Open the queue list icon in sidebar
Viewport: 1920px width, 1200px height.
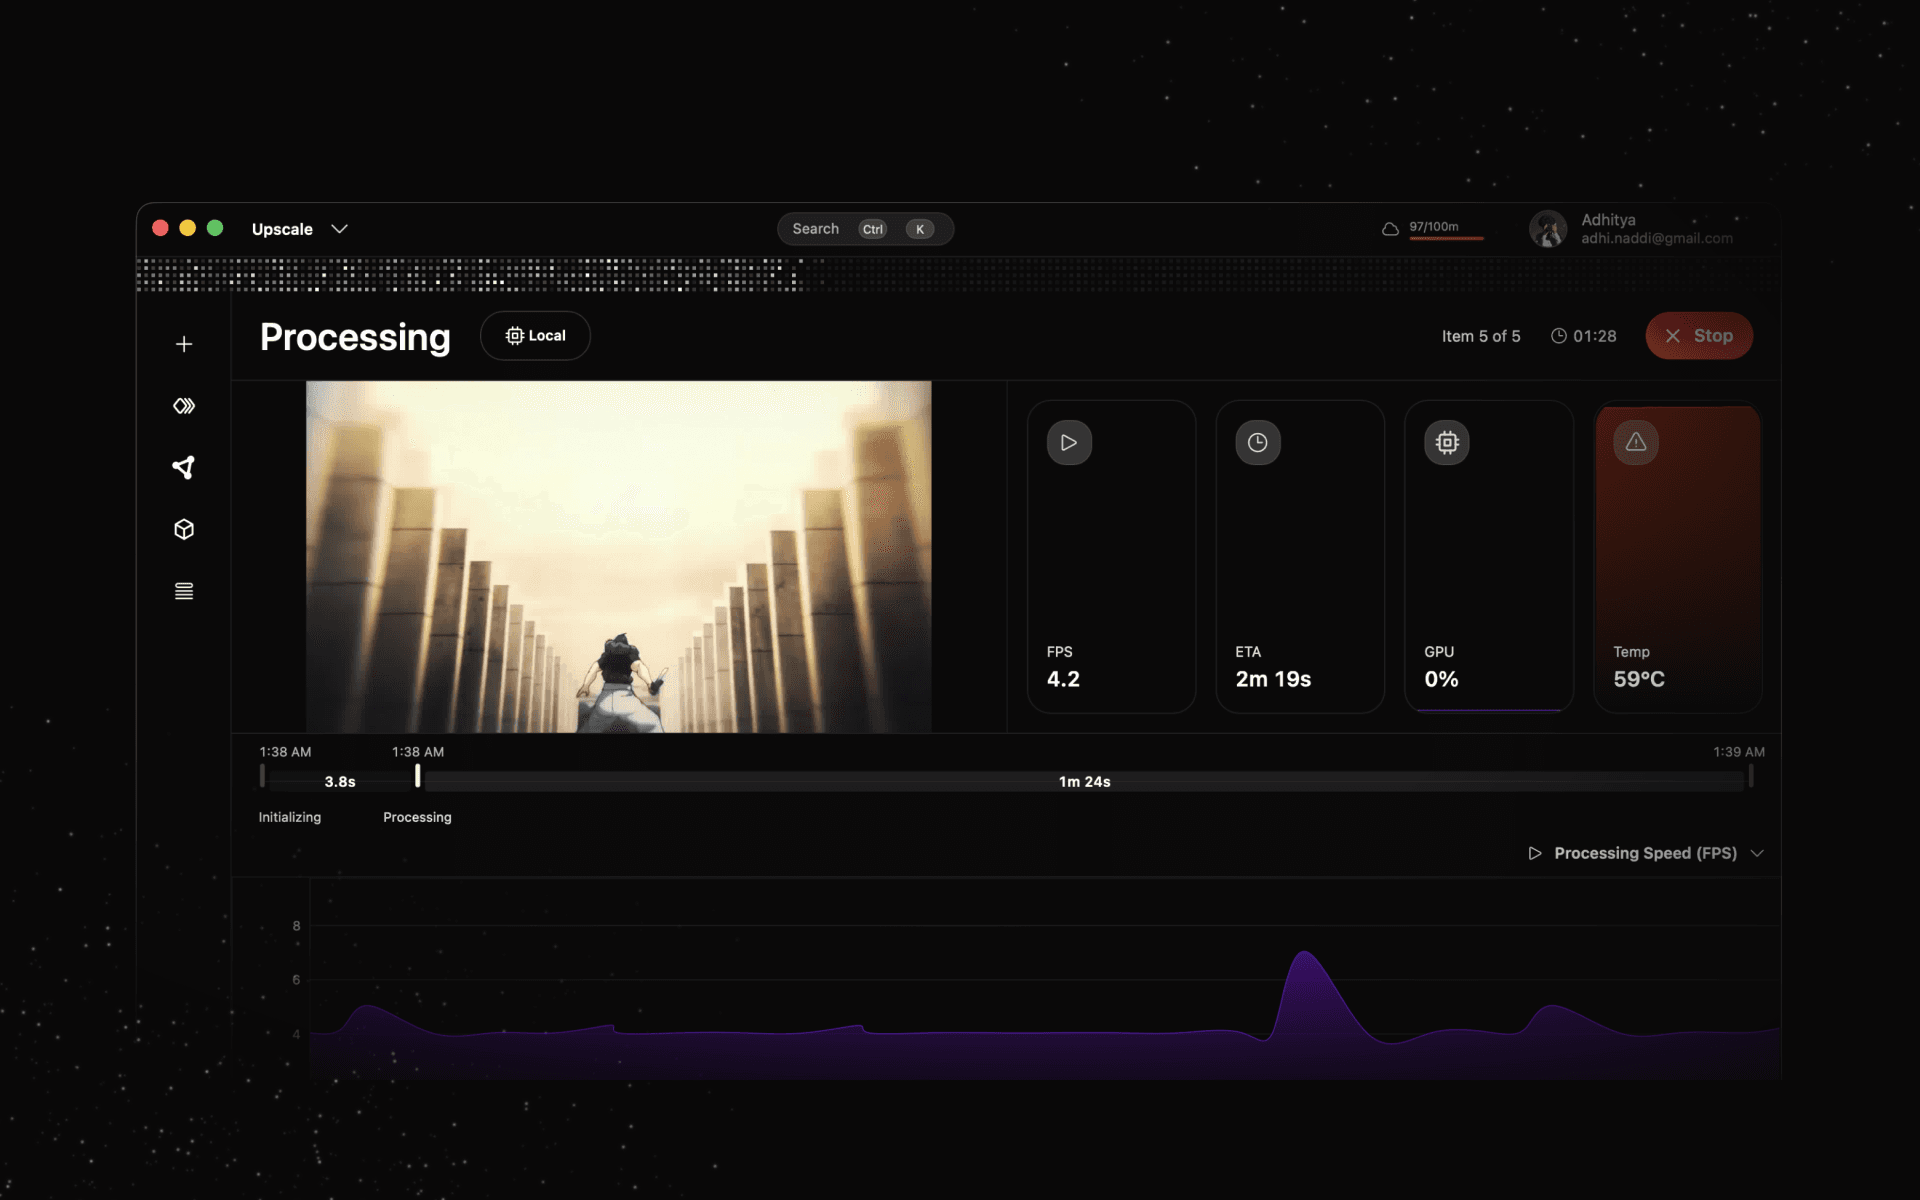184,590
